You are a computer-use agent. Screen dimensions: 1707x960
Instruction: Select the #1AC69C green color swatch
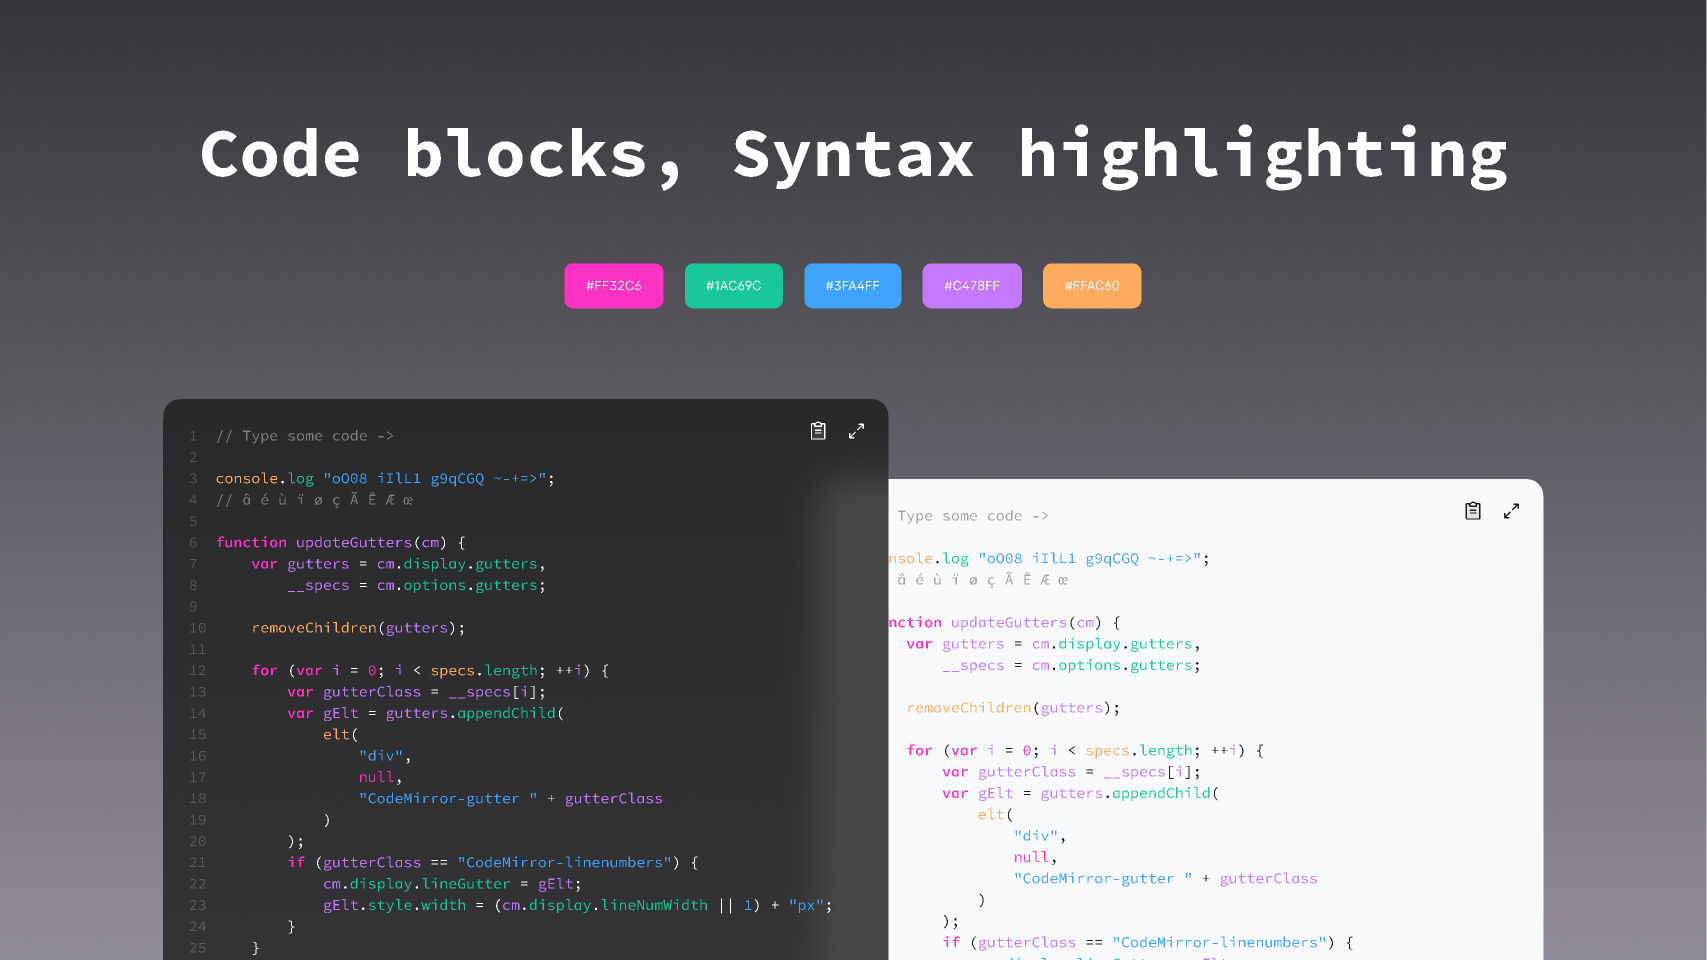[733, 285]
